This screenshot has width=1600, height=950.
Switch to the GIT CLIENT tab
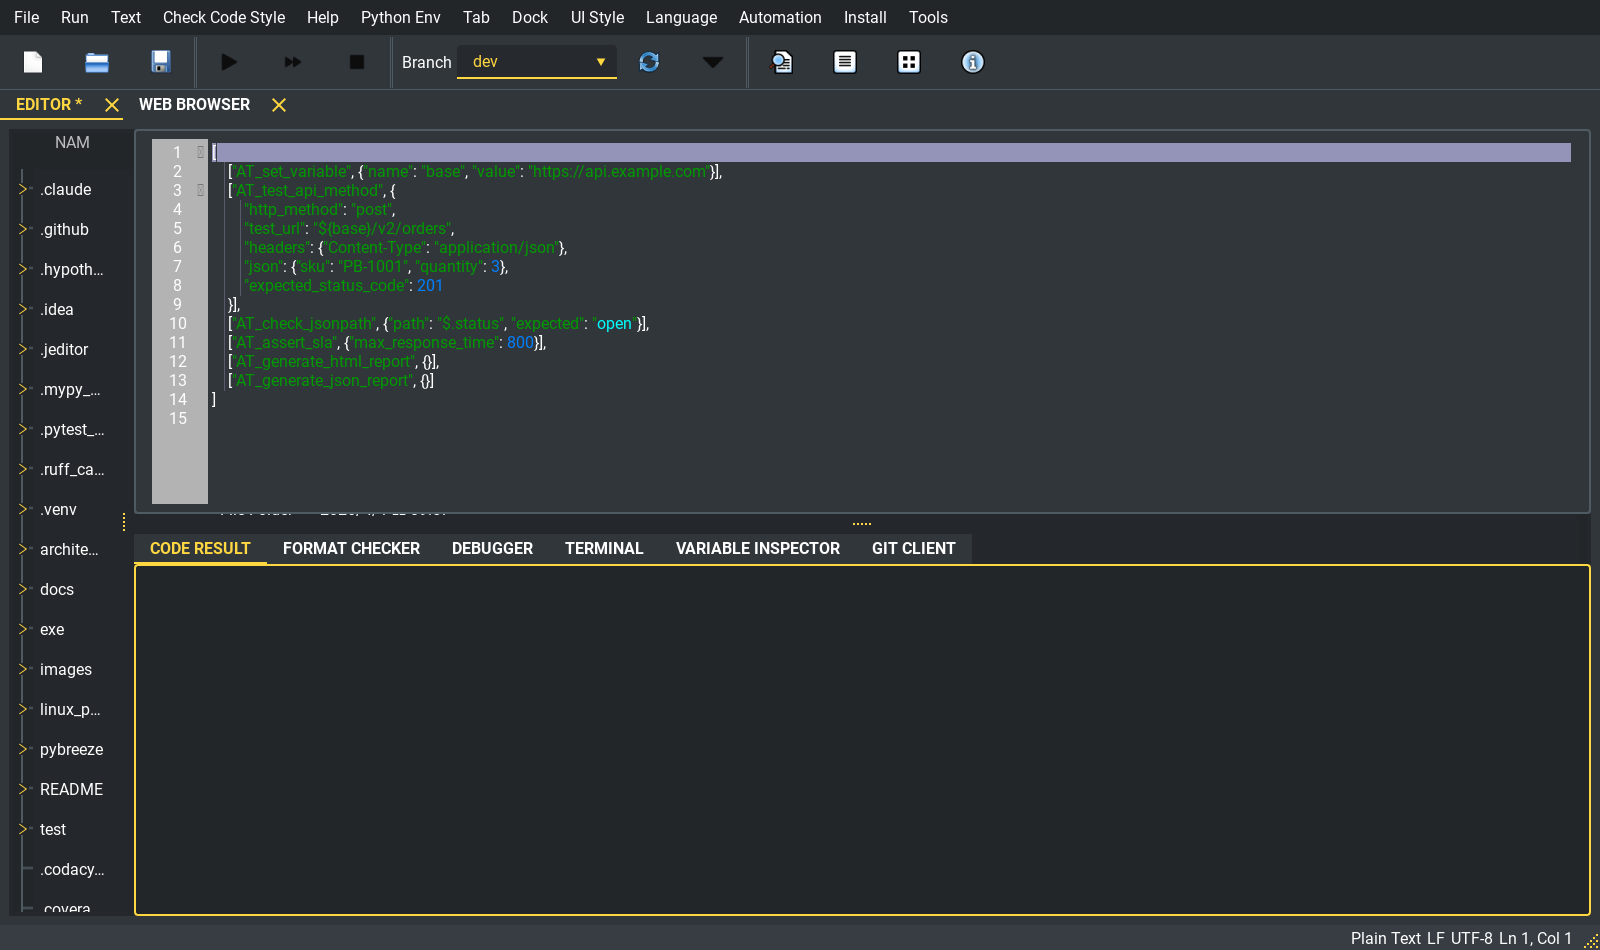coord(913,548)
